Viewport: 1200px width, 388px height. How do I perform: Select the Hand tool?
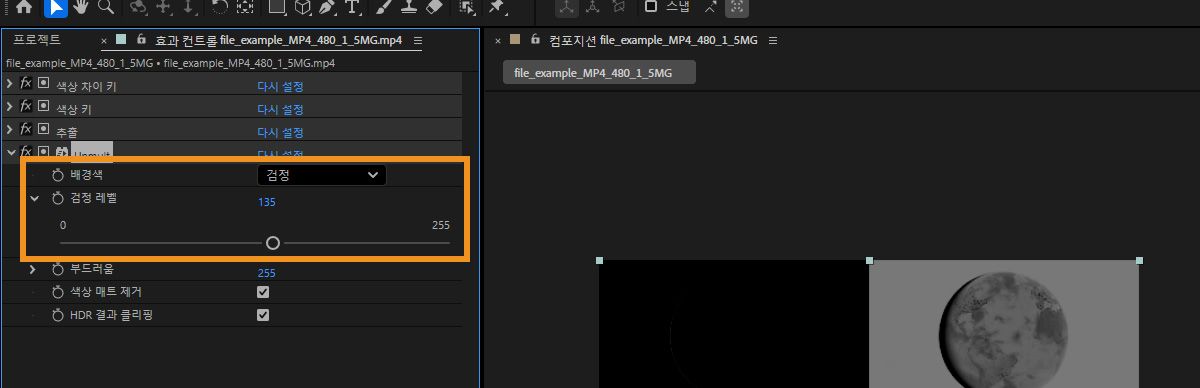[80, 7]
